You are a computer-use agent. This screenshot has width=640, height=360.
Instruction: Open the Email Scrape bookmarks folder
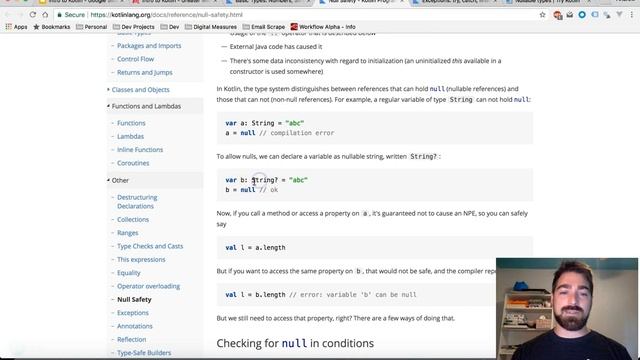[264, 27]
